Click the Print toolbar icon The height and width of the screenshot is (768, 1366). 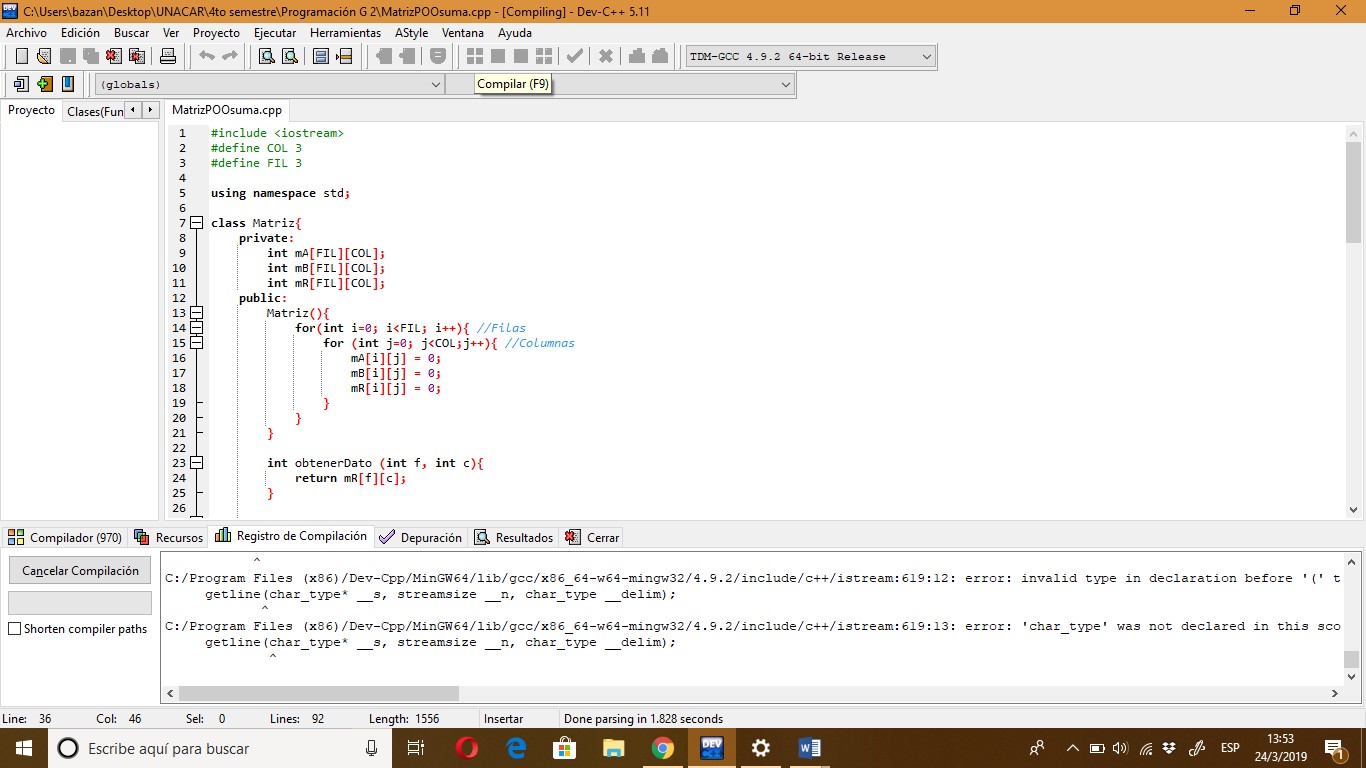(168, 56)
